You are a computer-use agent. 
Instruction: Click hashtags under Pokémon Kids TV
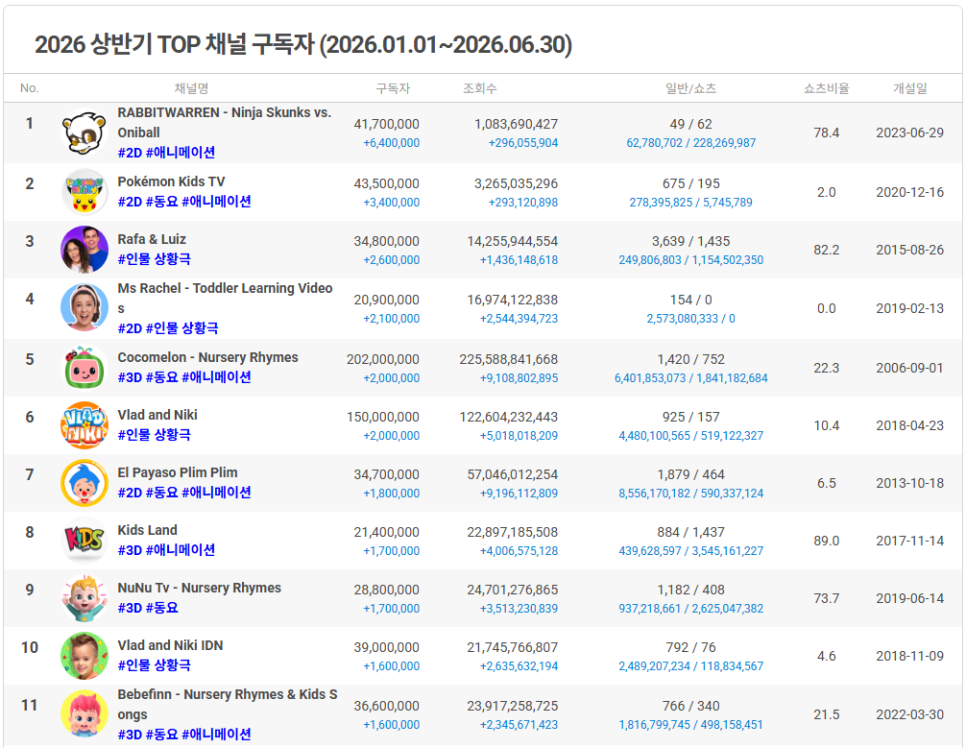pyautogui.click(x=184, y=201)
